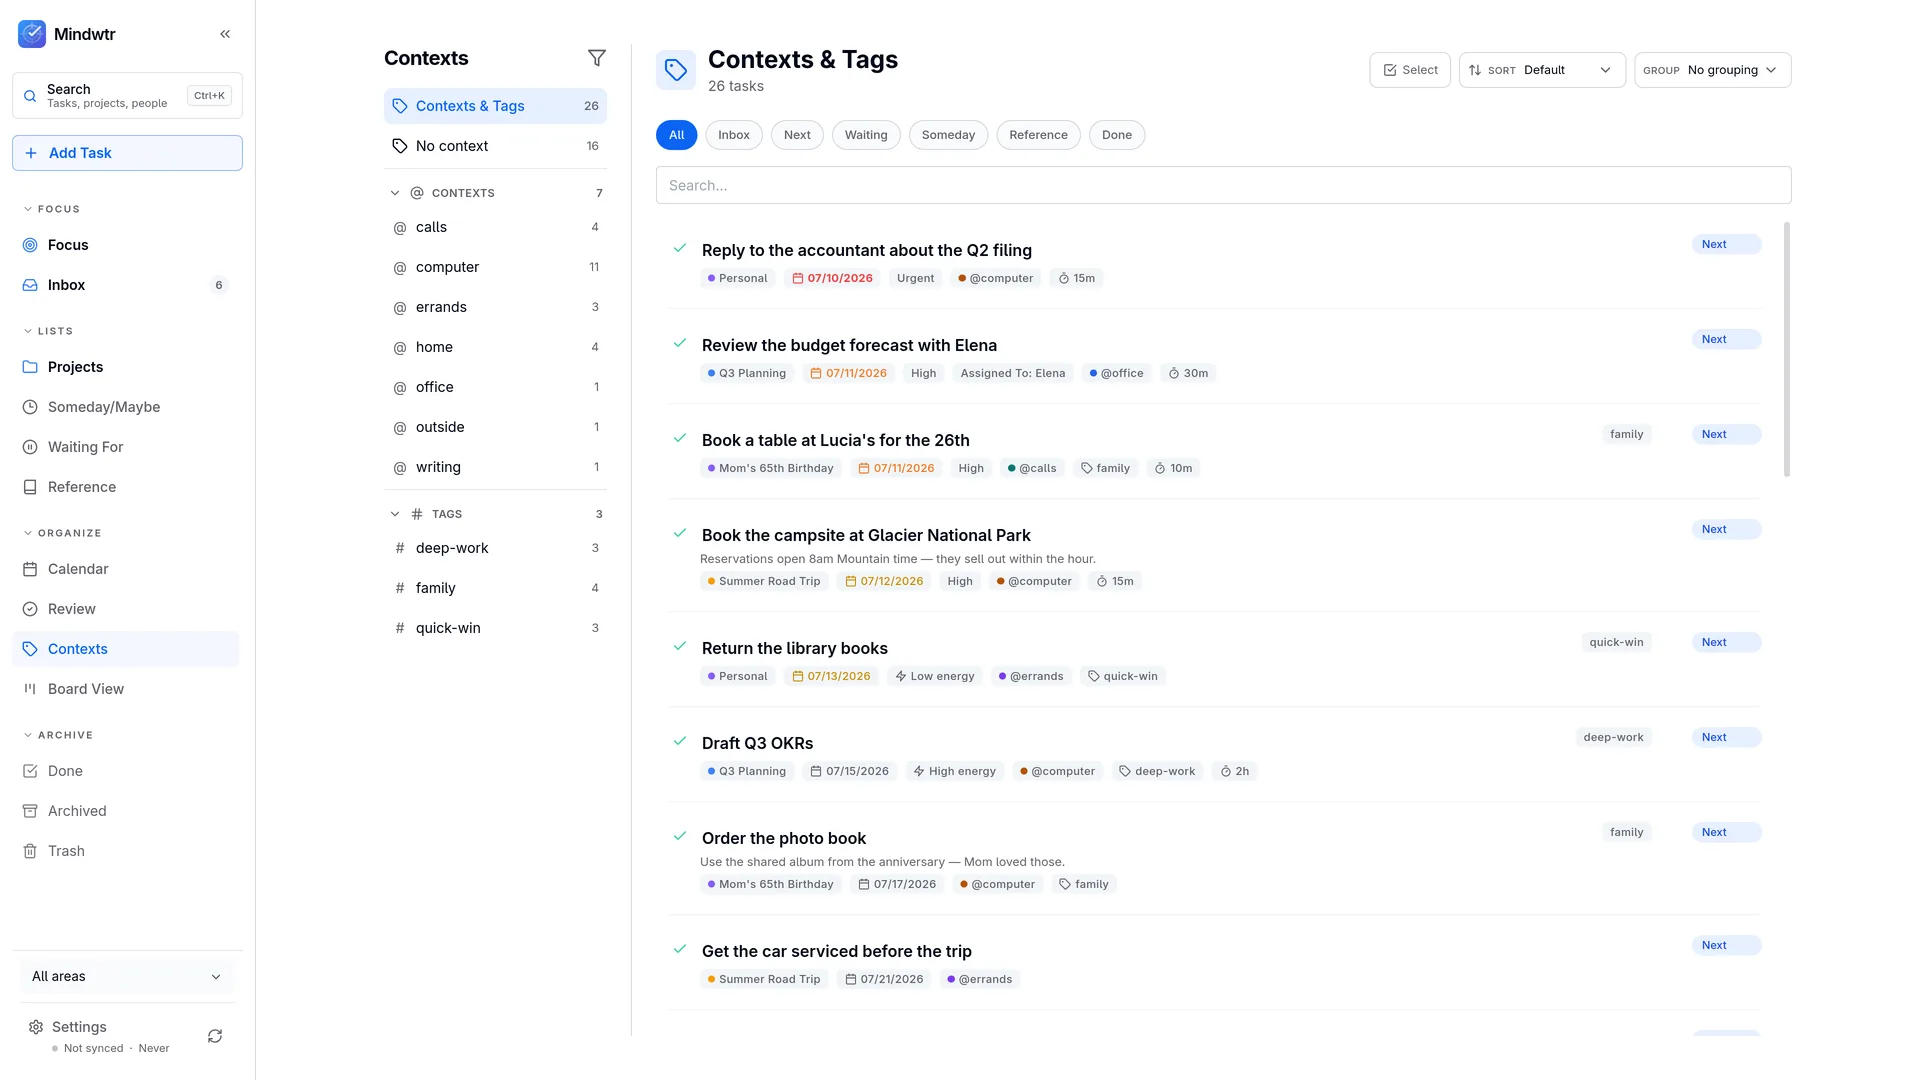Mark 'Reply to the accountant' task complete

(680, 248)
